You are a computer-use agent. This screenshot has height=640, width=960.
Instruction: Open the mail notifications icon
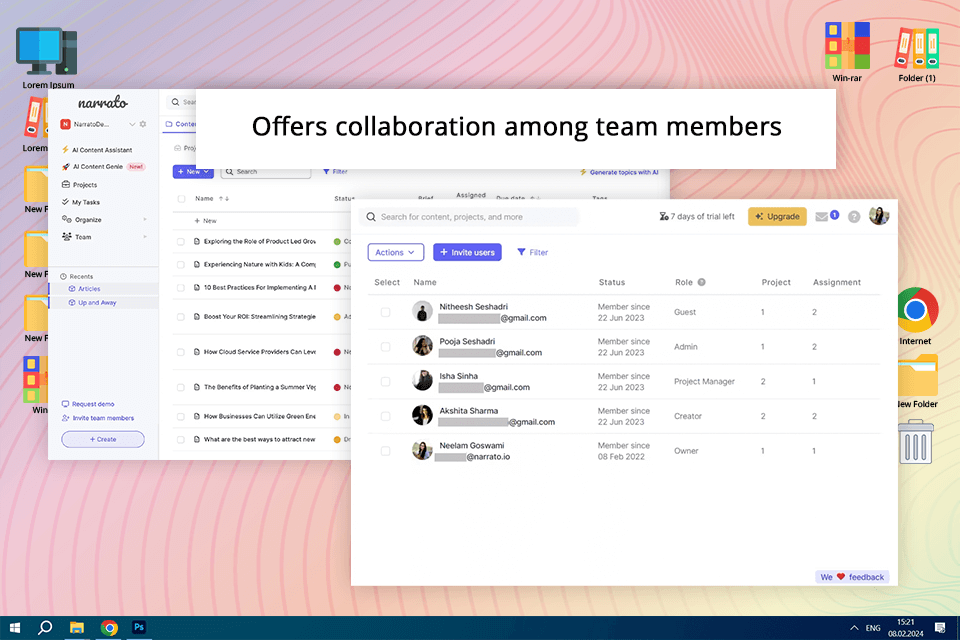pos(822,217)
